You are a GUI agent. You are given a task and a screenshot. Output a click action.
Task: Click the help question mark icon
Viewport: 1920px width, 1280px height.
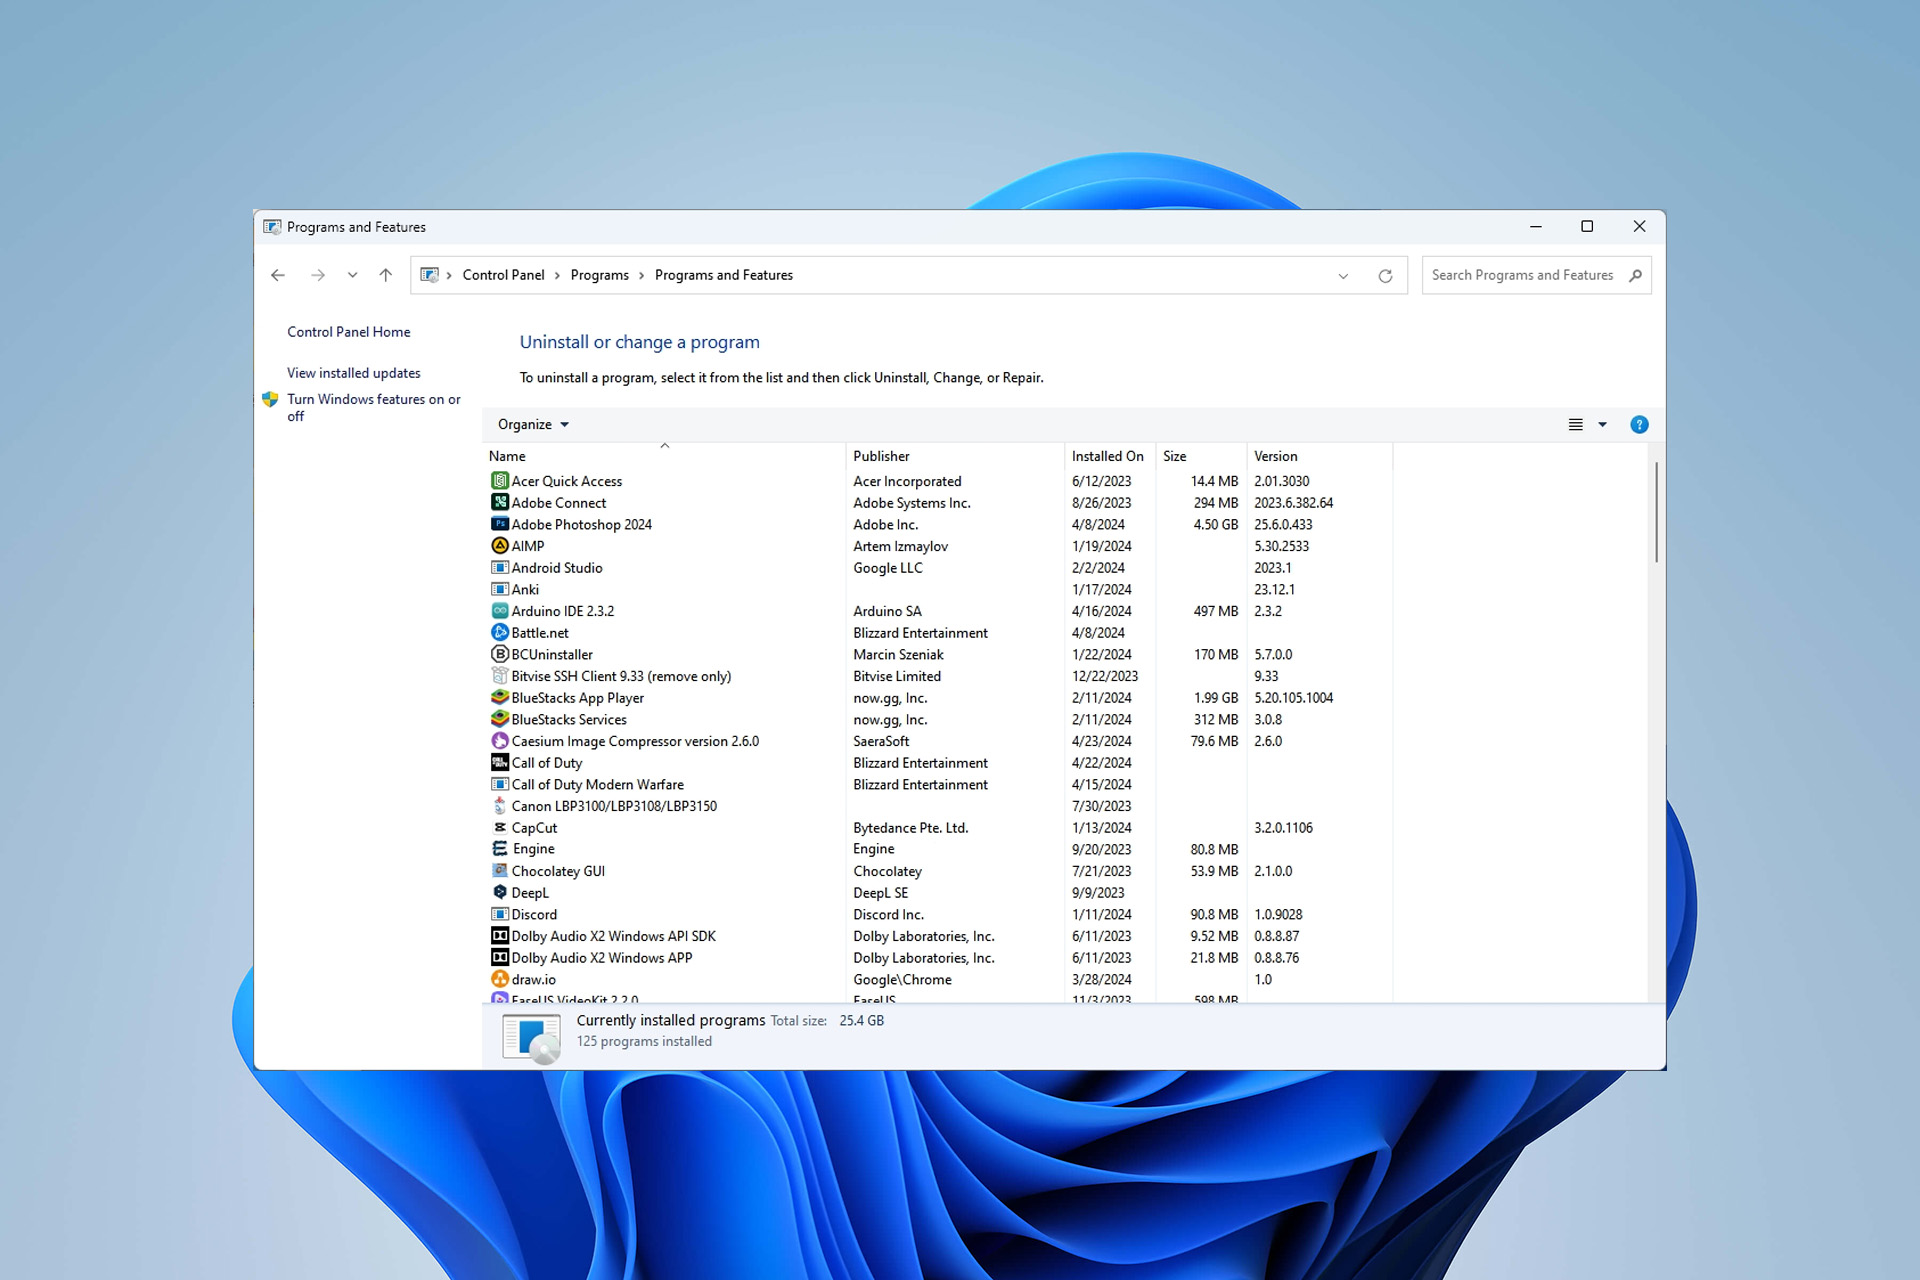[1639, 425]
